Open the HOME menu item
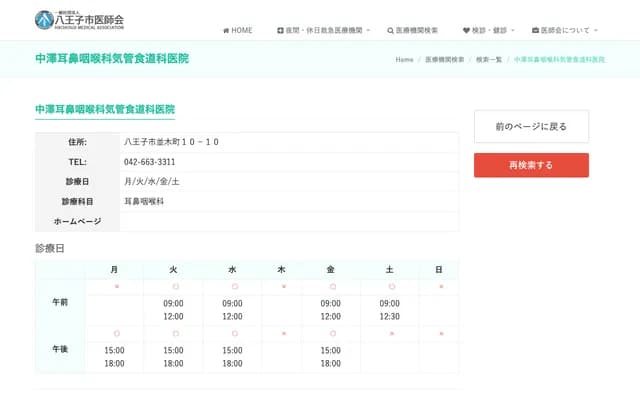This screenshot has height=400, width=640. (241, 31)
